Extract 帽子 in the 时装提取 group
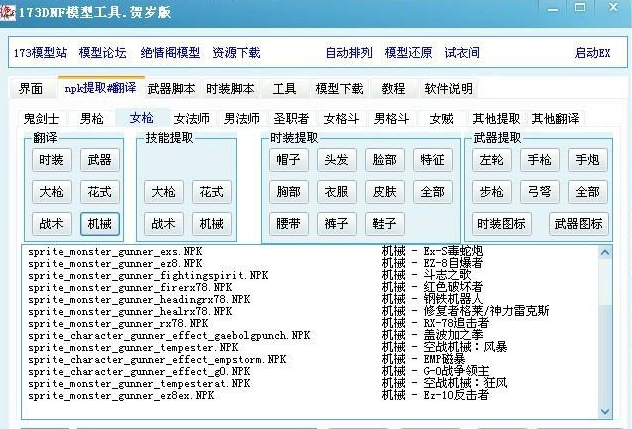The width and height of the screenshot is (632, 429). (288, 159)
